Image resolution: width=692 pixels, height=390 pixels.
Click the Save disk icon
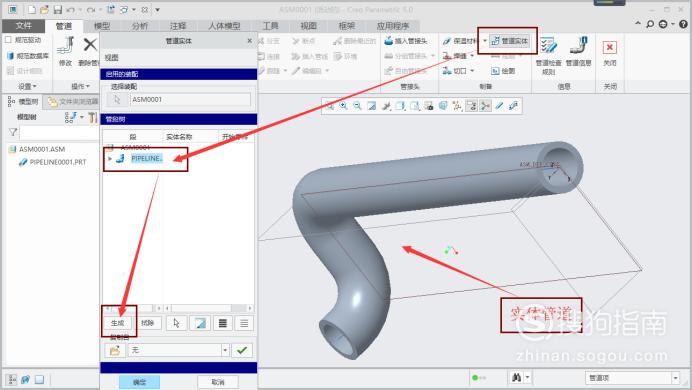click(x=58, y=9)
